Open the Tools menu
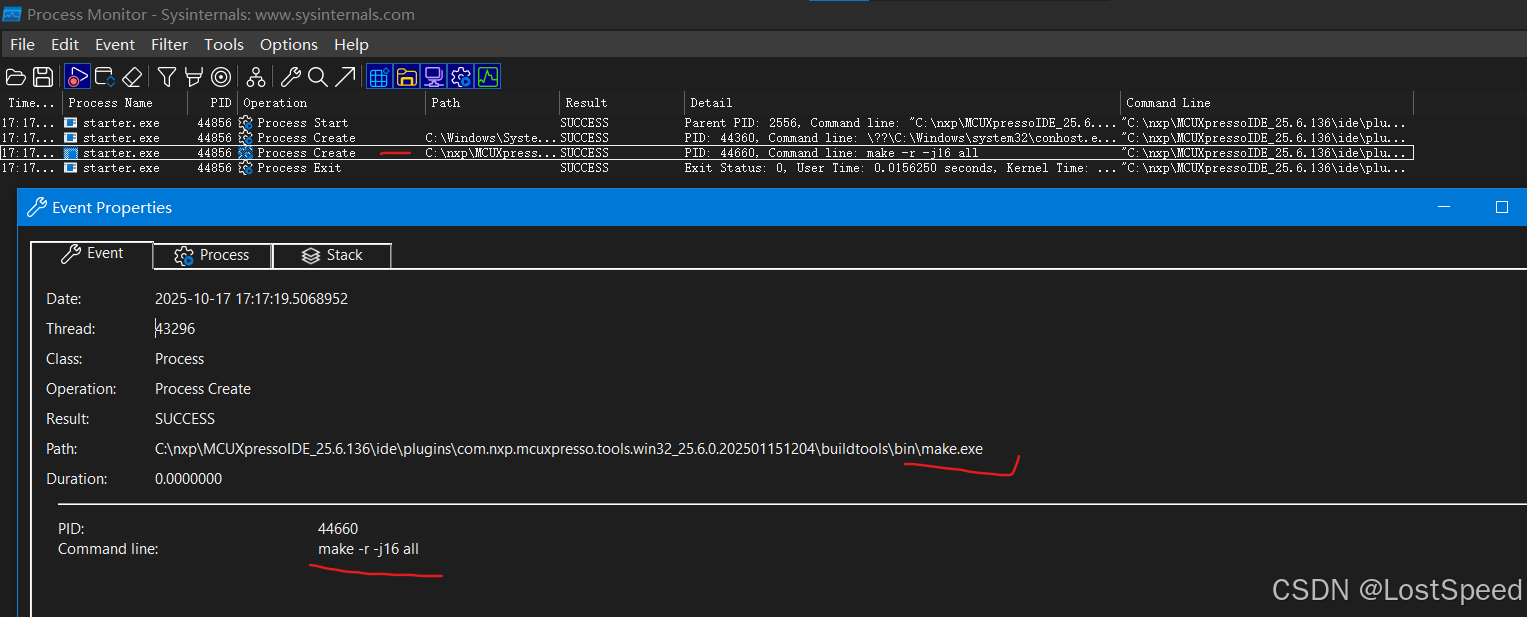 (224, 44)
